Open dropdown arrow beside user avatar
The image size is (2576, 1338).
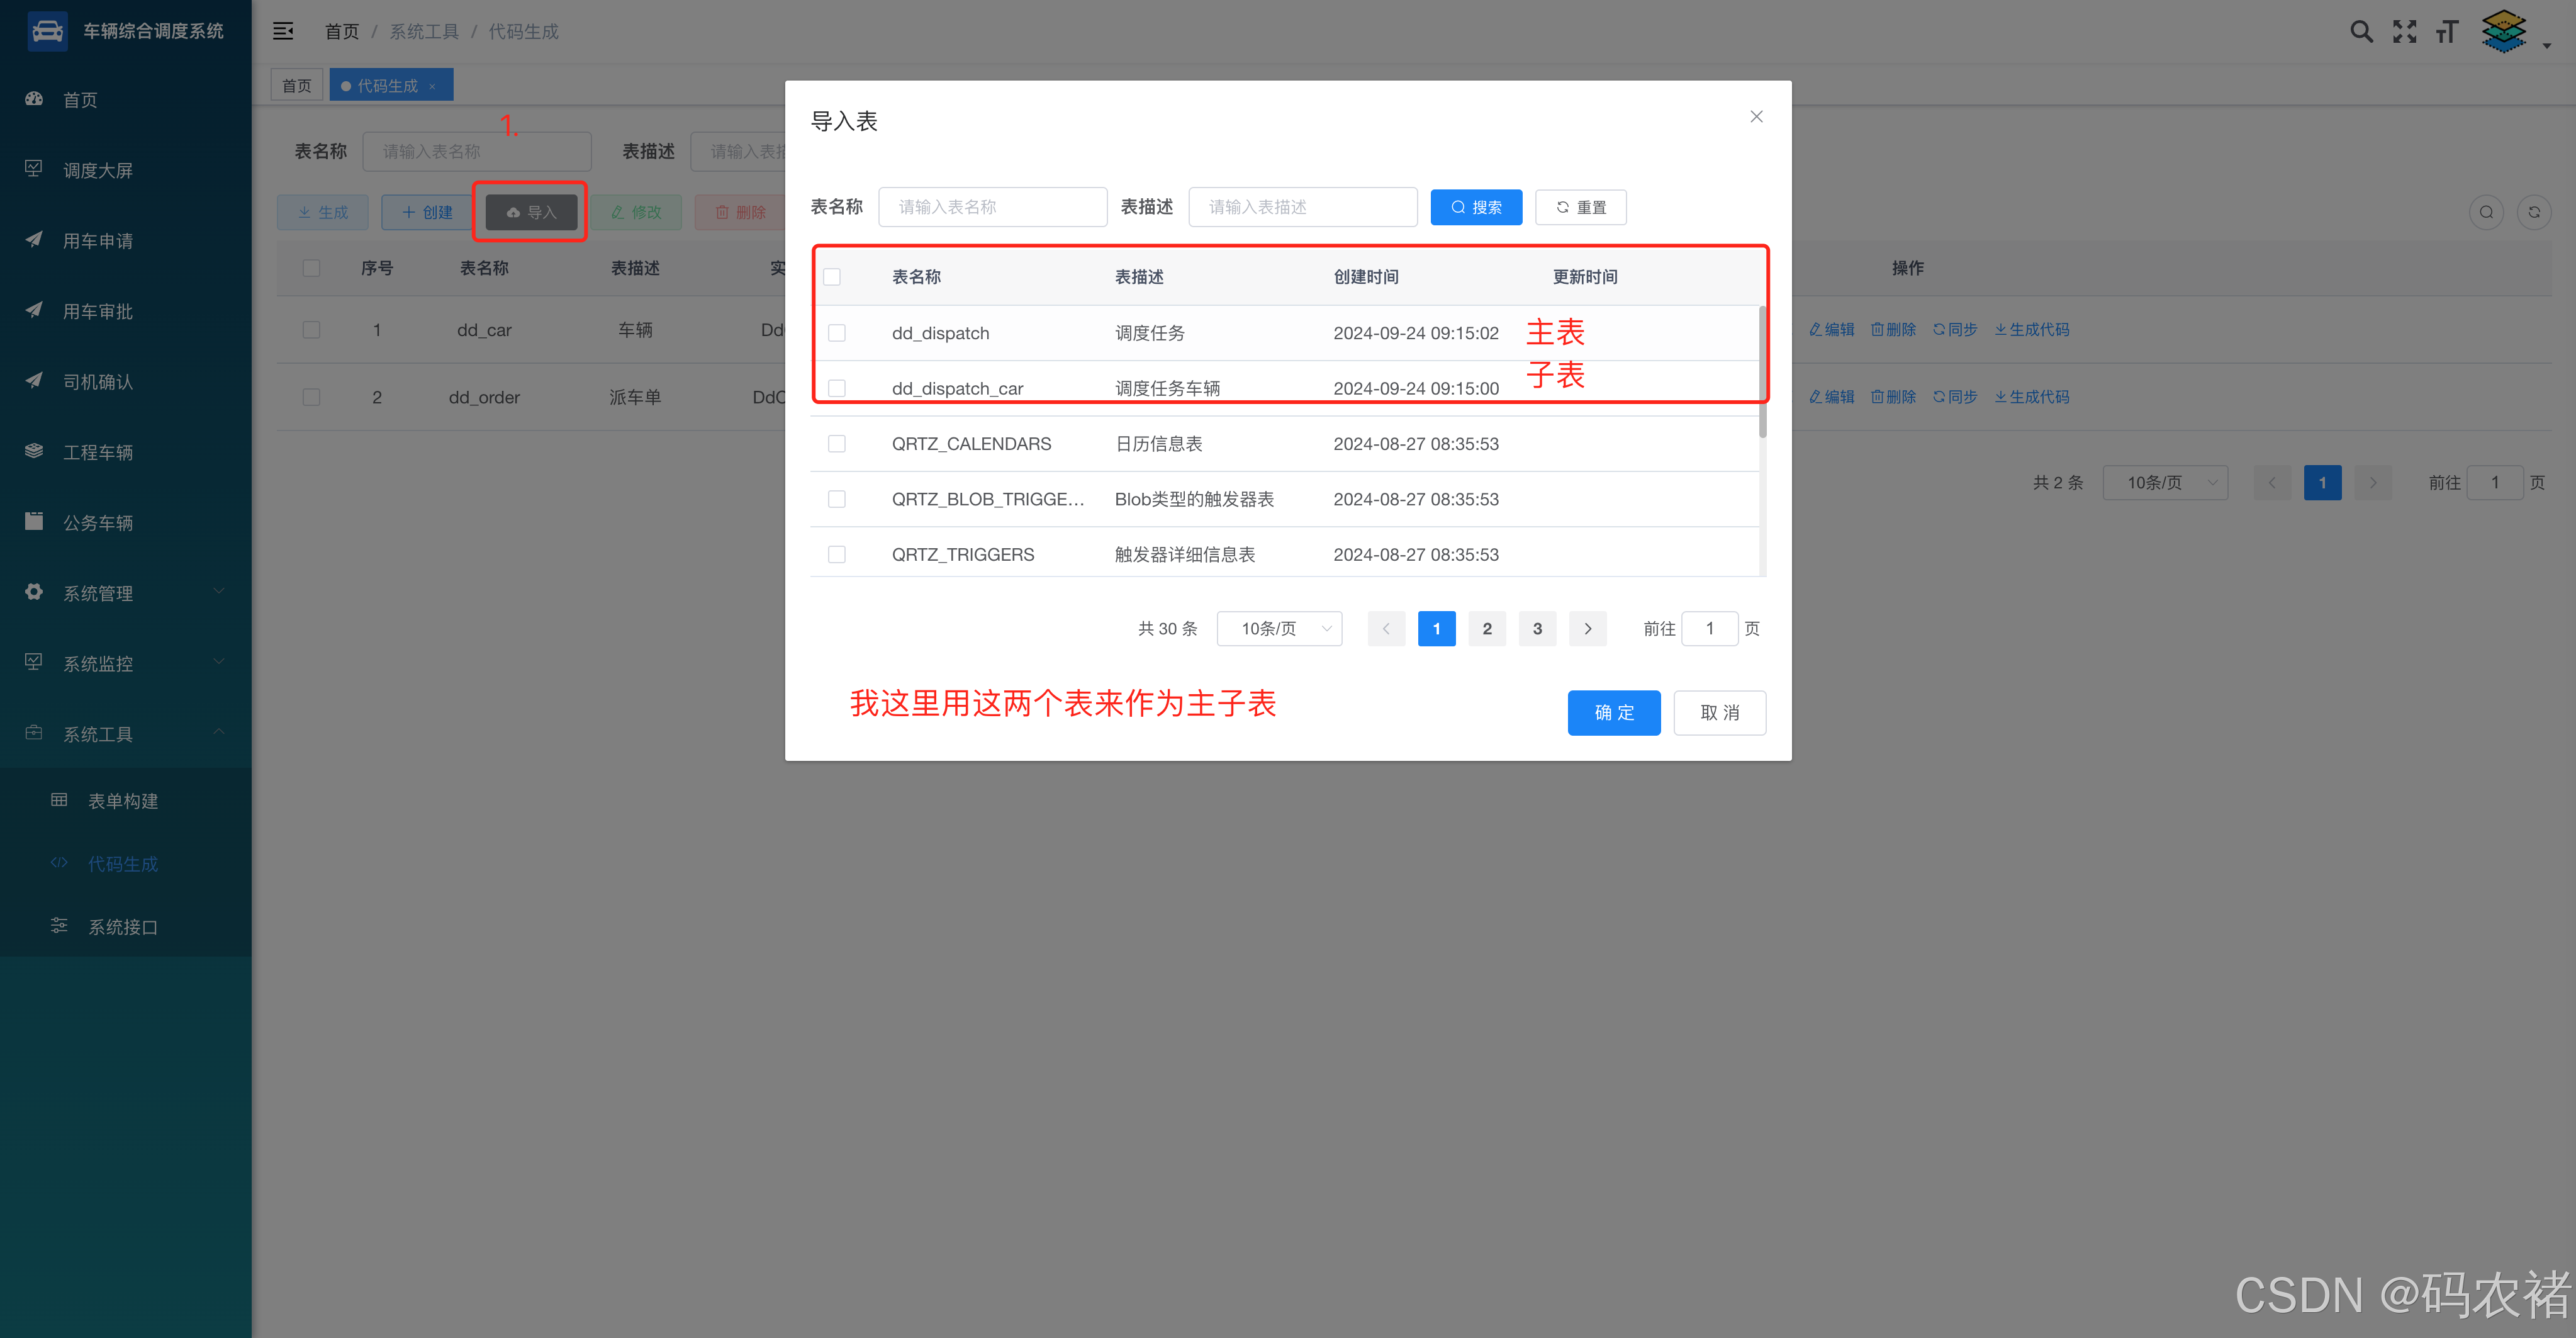tap(2546, 46)
